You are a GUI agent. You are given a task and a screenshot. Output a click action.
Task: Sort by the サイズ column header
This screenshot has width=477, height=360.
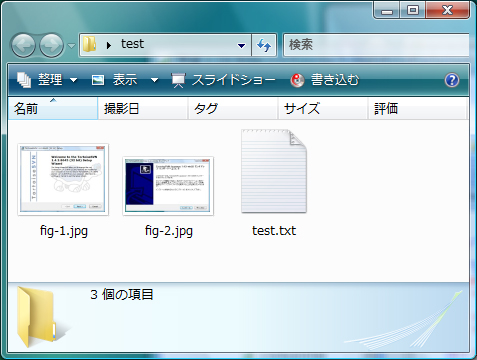click(x=323, y=108)
